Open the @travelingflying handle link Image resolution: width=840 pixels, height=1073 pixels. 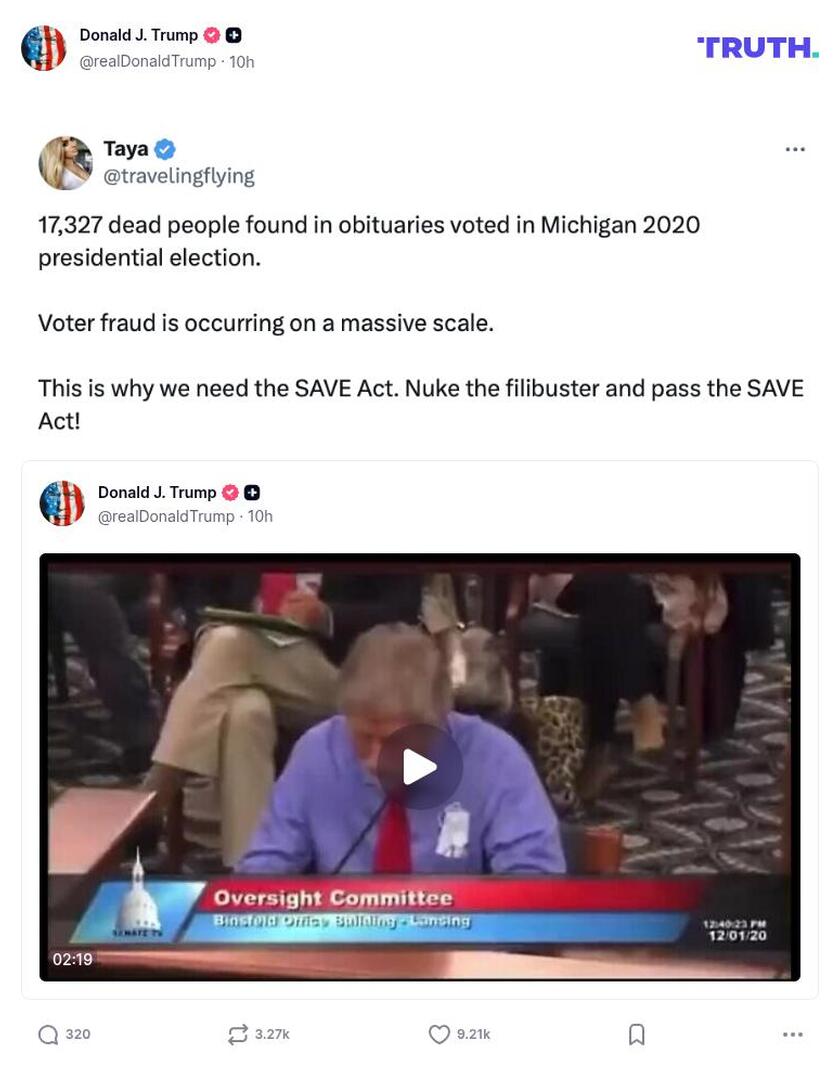tap(179, 176)
